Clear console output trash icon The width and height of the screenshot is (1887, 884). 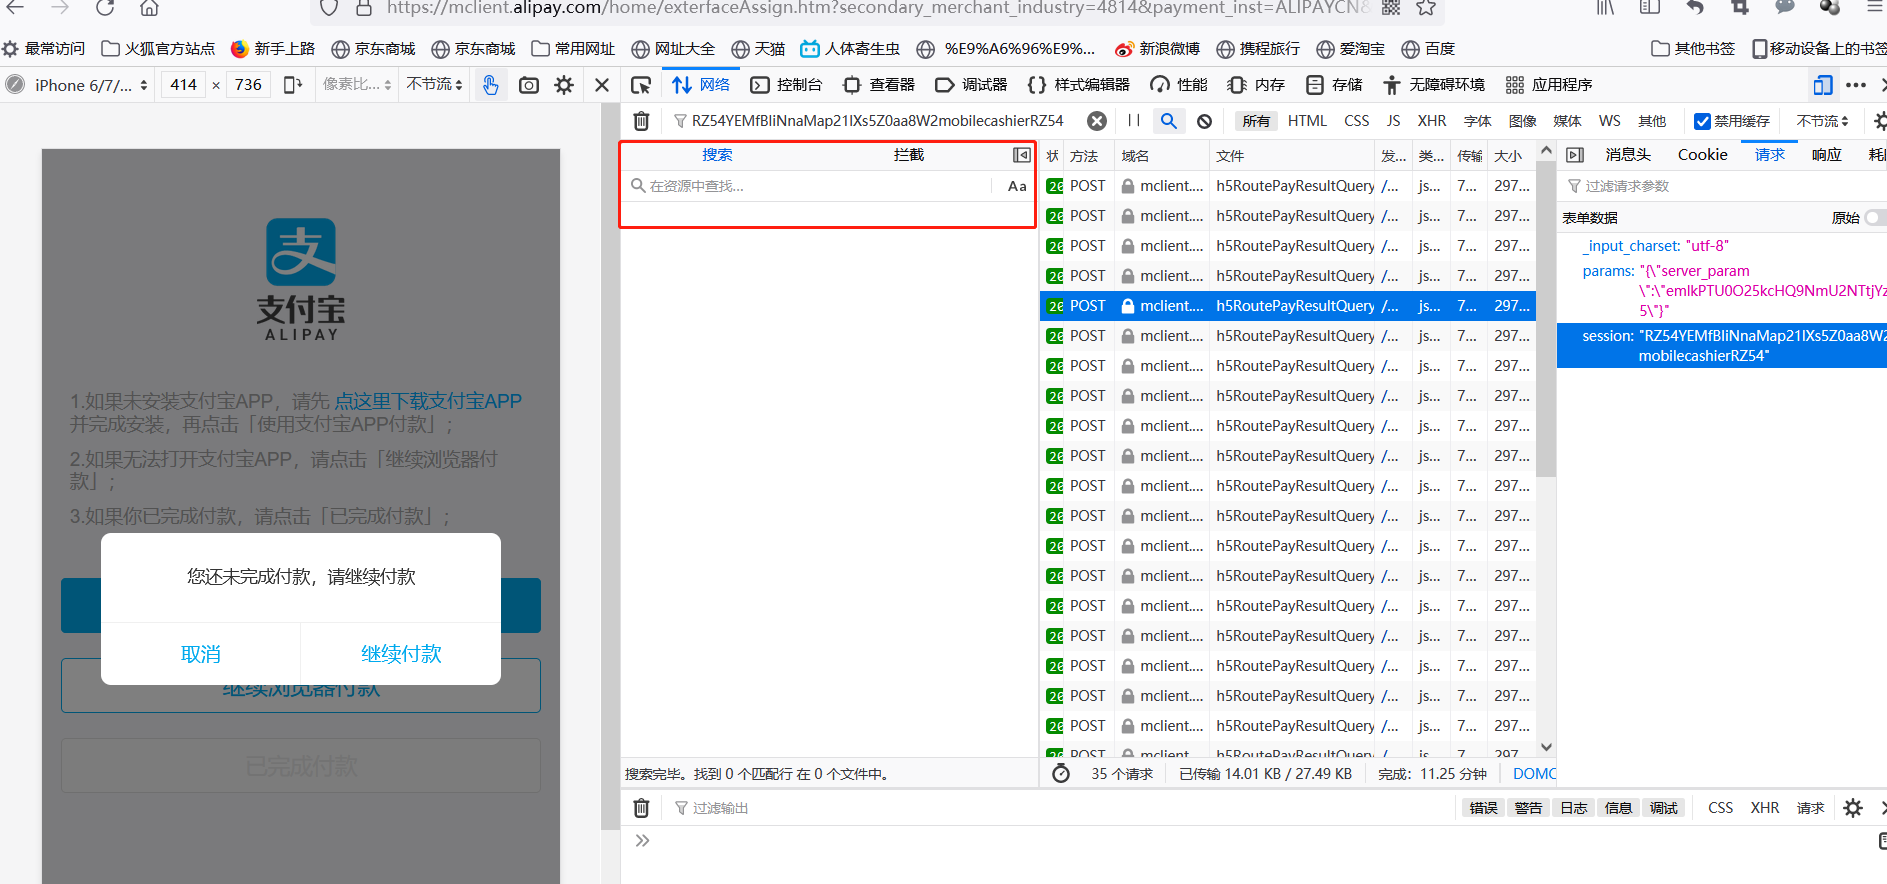coord(642,808)
